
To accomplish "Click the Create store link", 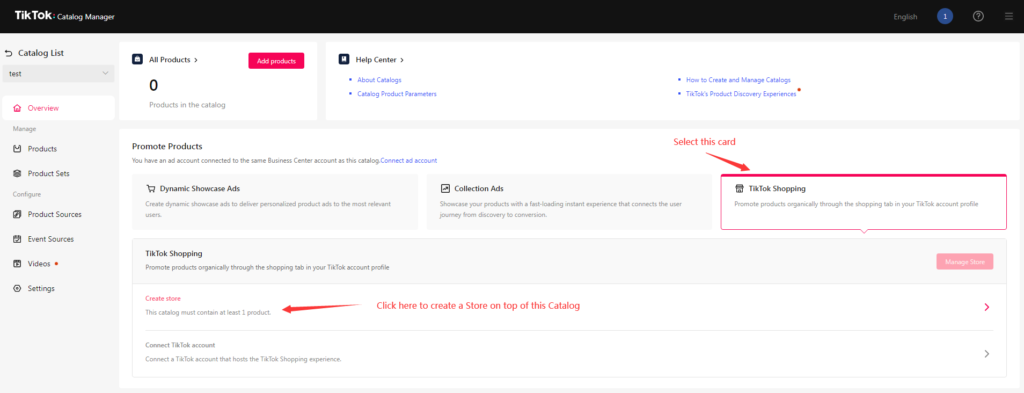I will pos(163,298).
